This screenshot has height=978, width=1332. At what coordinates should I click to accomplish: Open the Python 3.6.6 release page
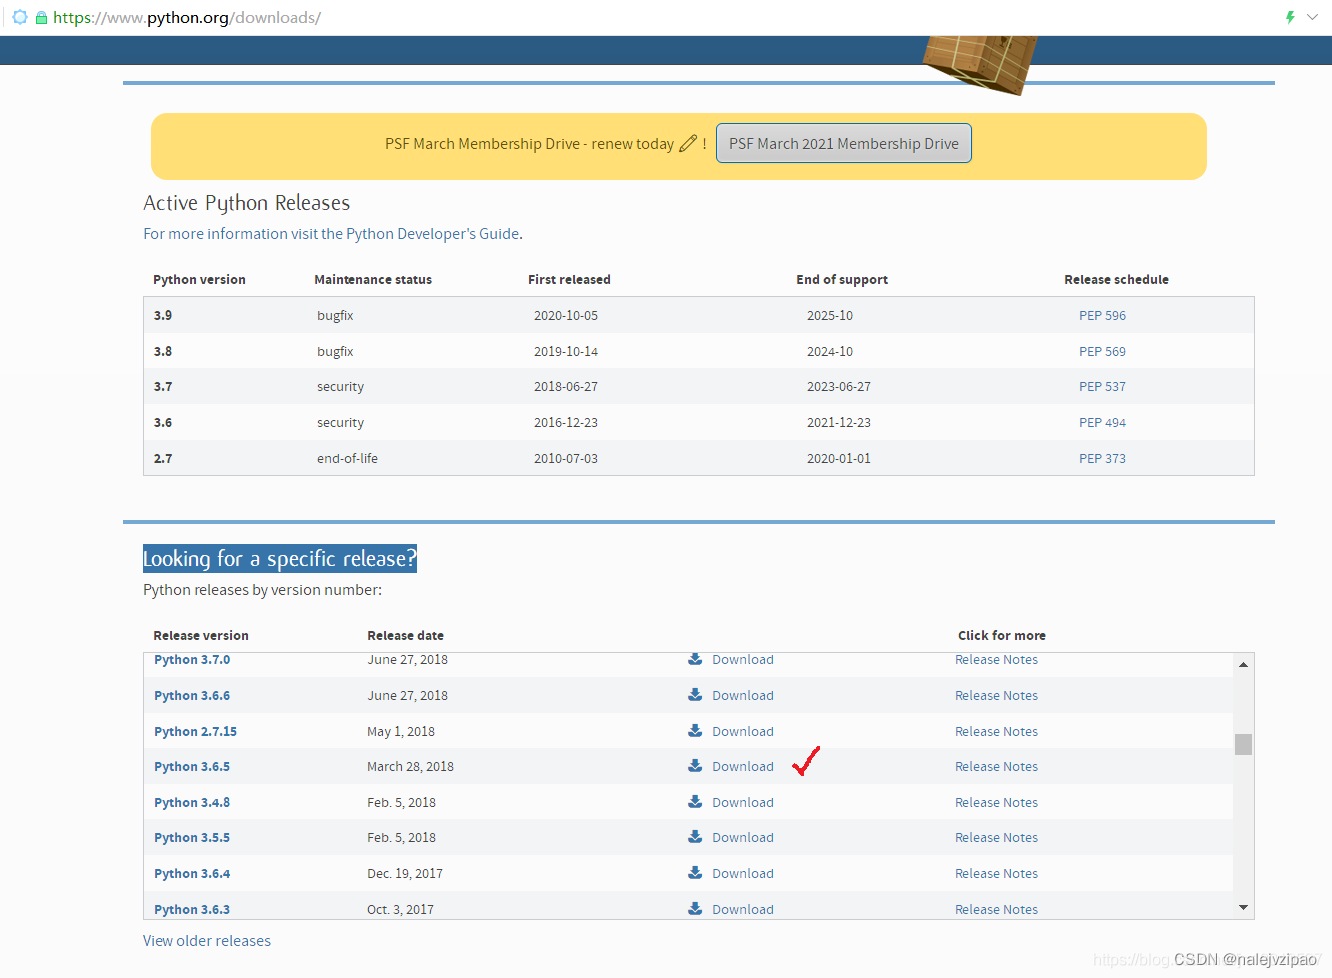[x=192, y=695]
